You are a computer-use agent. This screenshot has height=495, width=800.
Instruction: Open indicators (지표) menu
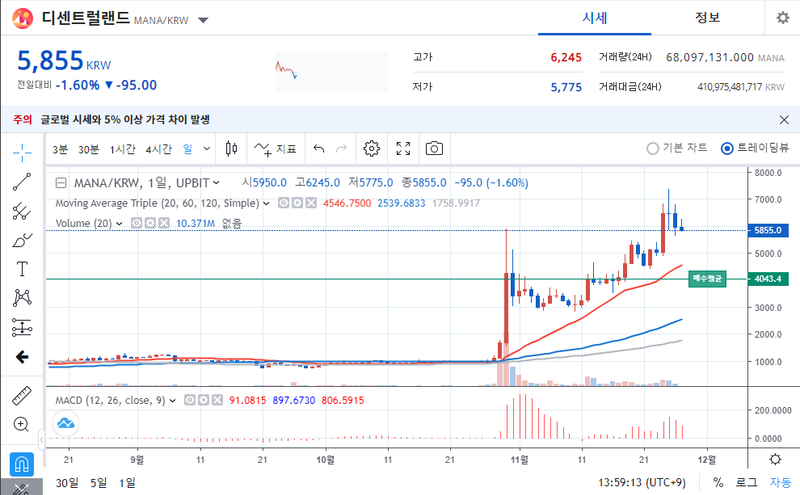(276, 148)
